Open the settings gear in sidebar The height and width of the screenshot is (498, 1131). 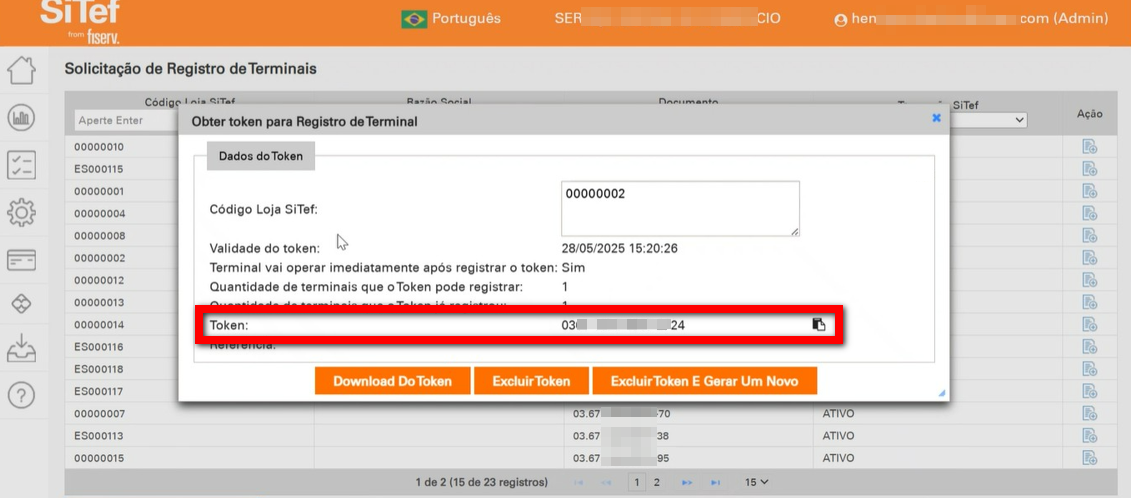pyautogui.click(x=21, y=212)
